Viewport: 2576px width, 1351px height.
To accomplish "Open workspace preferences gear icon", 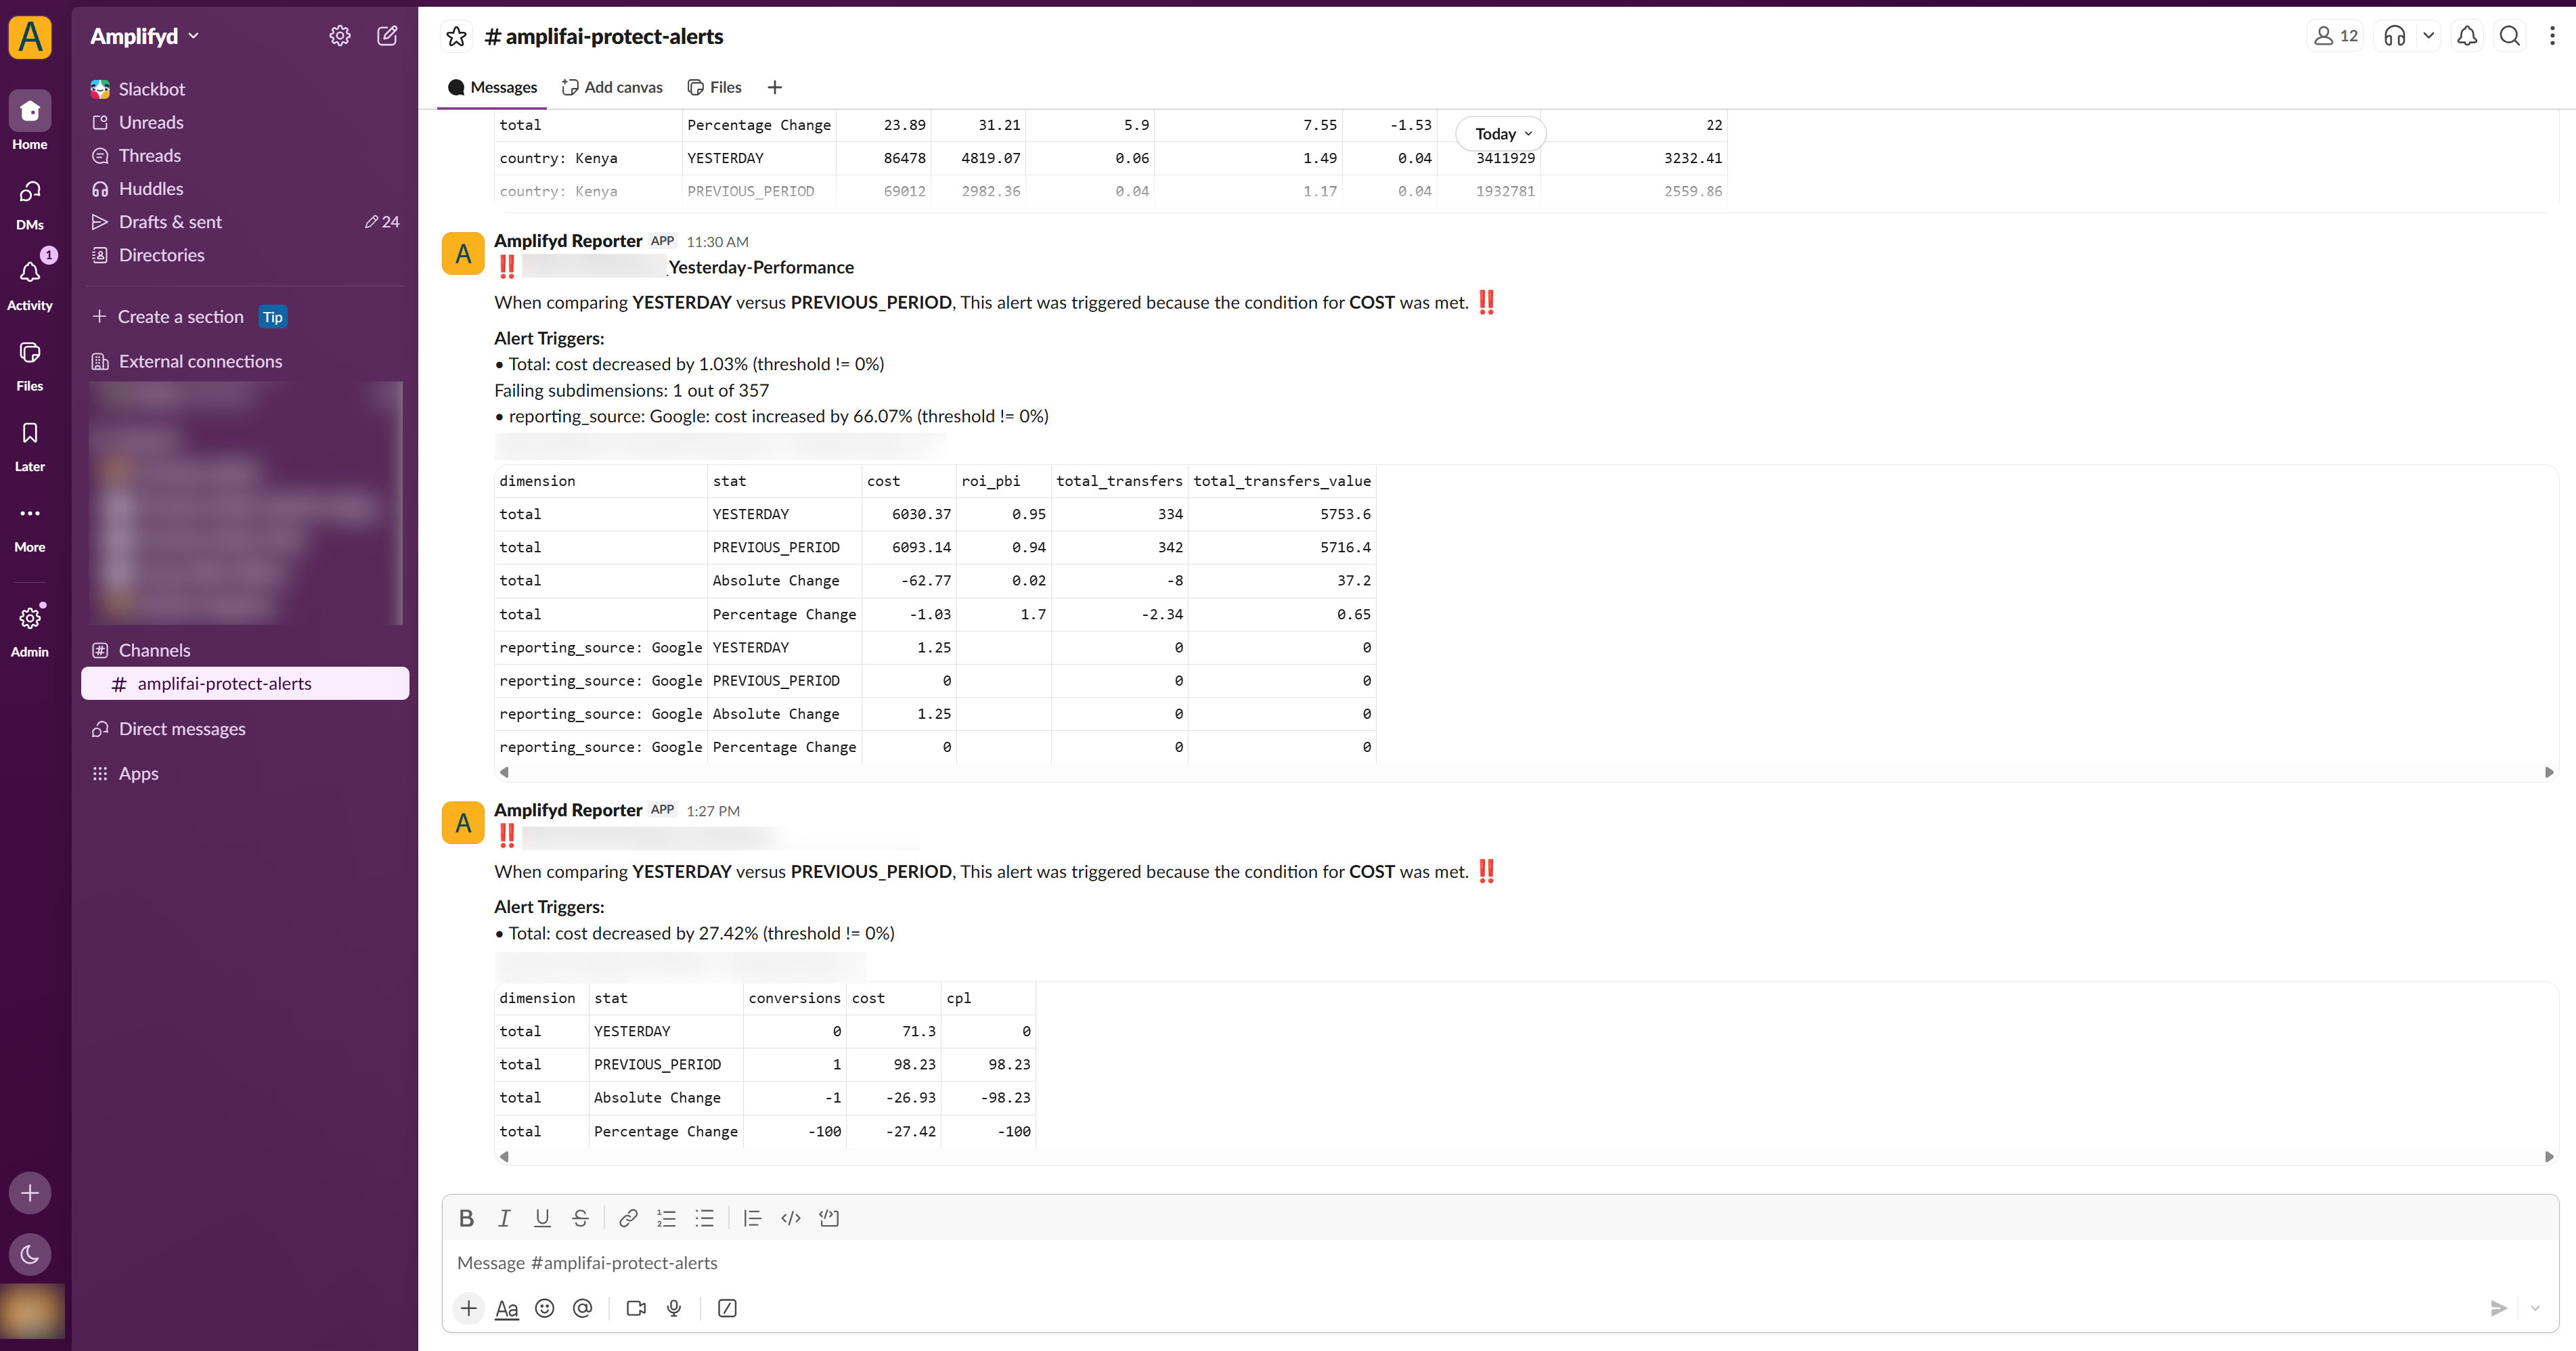I will 340,36.
